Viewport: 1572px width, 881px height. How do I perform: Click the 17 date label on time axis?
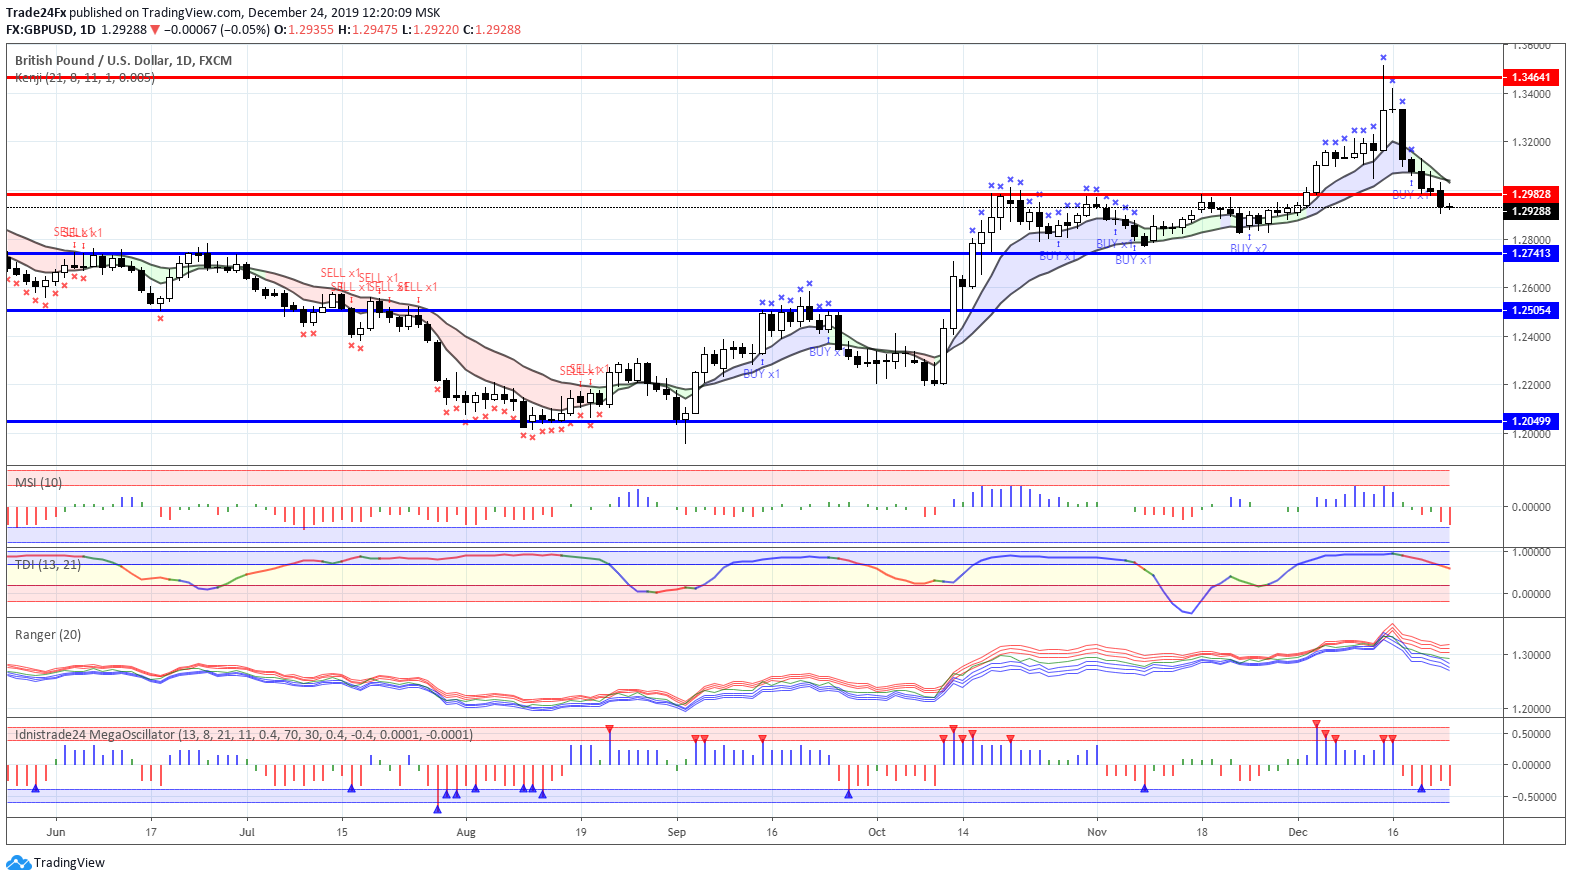pyautogui.click(x=151, y=832)
